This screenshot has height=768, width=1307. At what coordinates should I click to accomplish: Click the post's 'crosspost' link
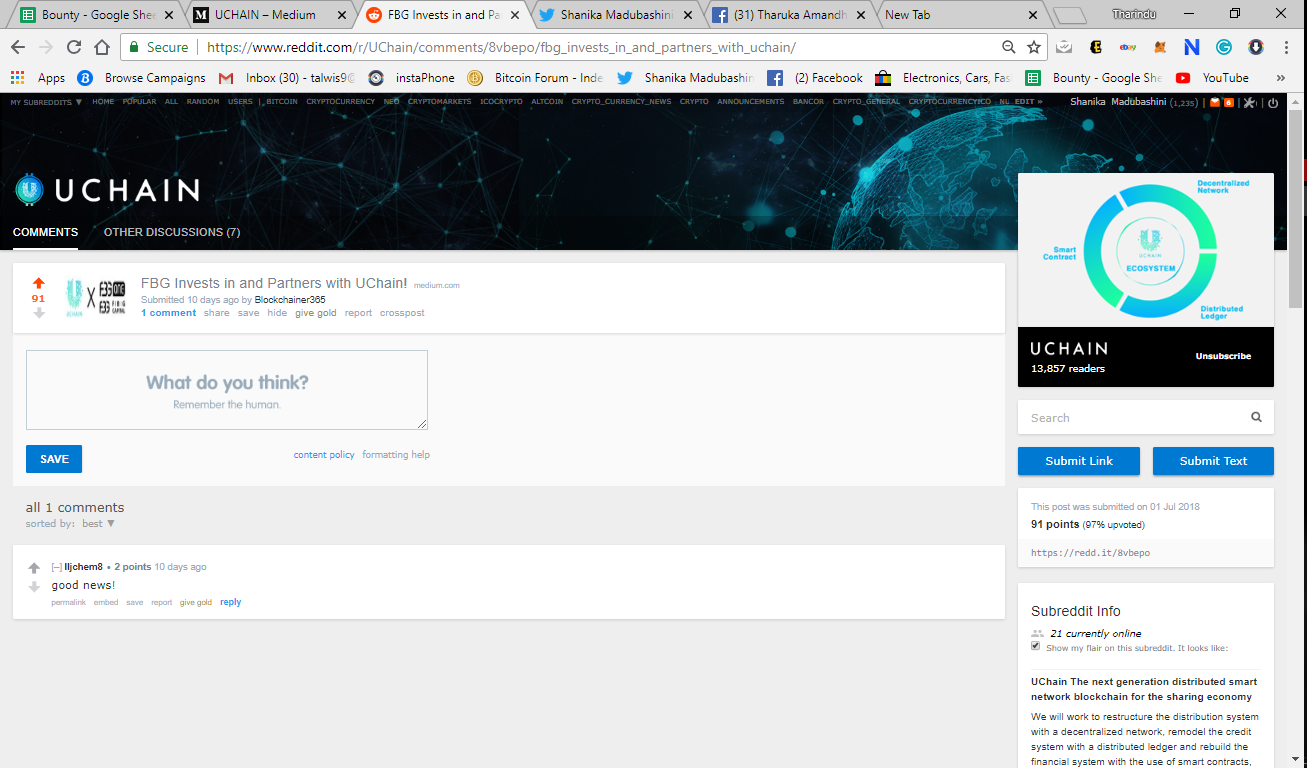[x=402, y=313]
